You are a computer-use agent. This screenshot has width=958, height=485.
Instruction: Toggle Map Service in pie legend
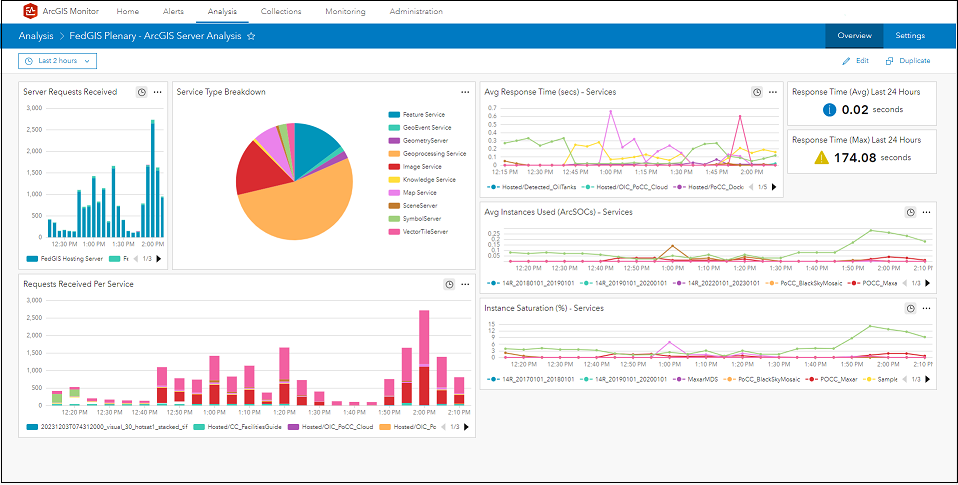(x=413, y=193)
